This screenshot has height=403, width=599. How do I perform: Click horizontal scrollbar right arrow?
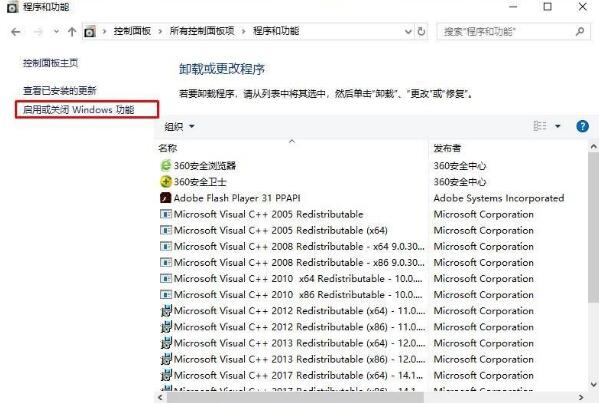coord(581,398)
